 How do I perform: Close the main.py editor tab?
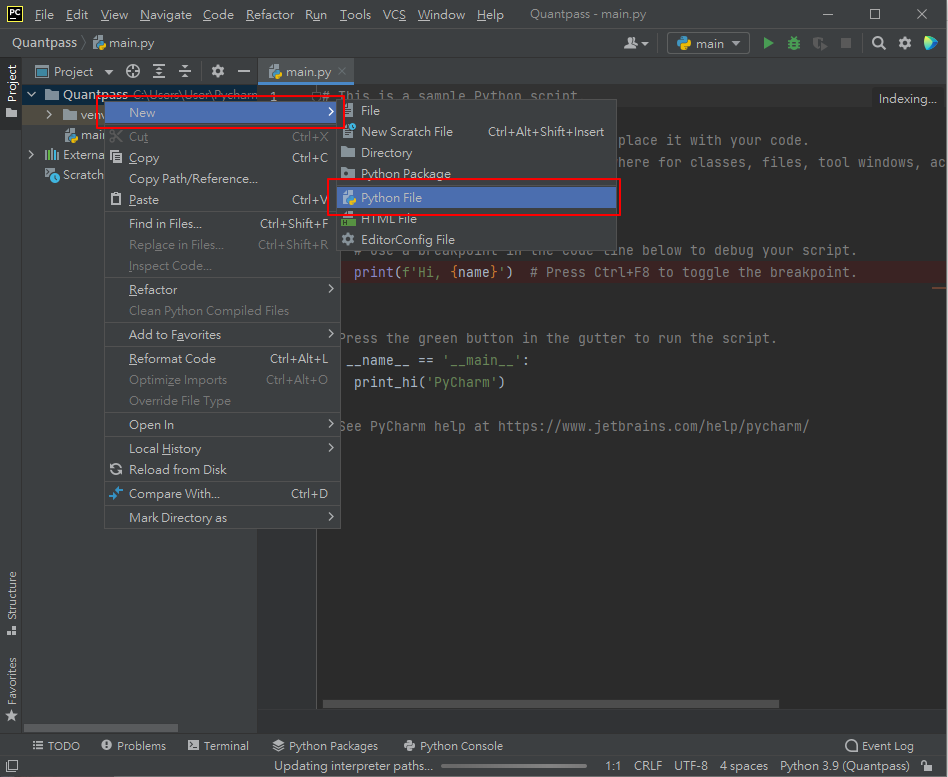pos(342,71)
